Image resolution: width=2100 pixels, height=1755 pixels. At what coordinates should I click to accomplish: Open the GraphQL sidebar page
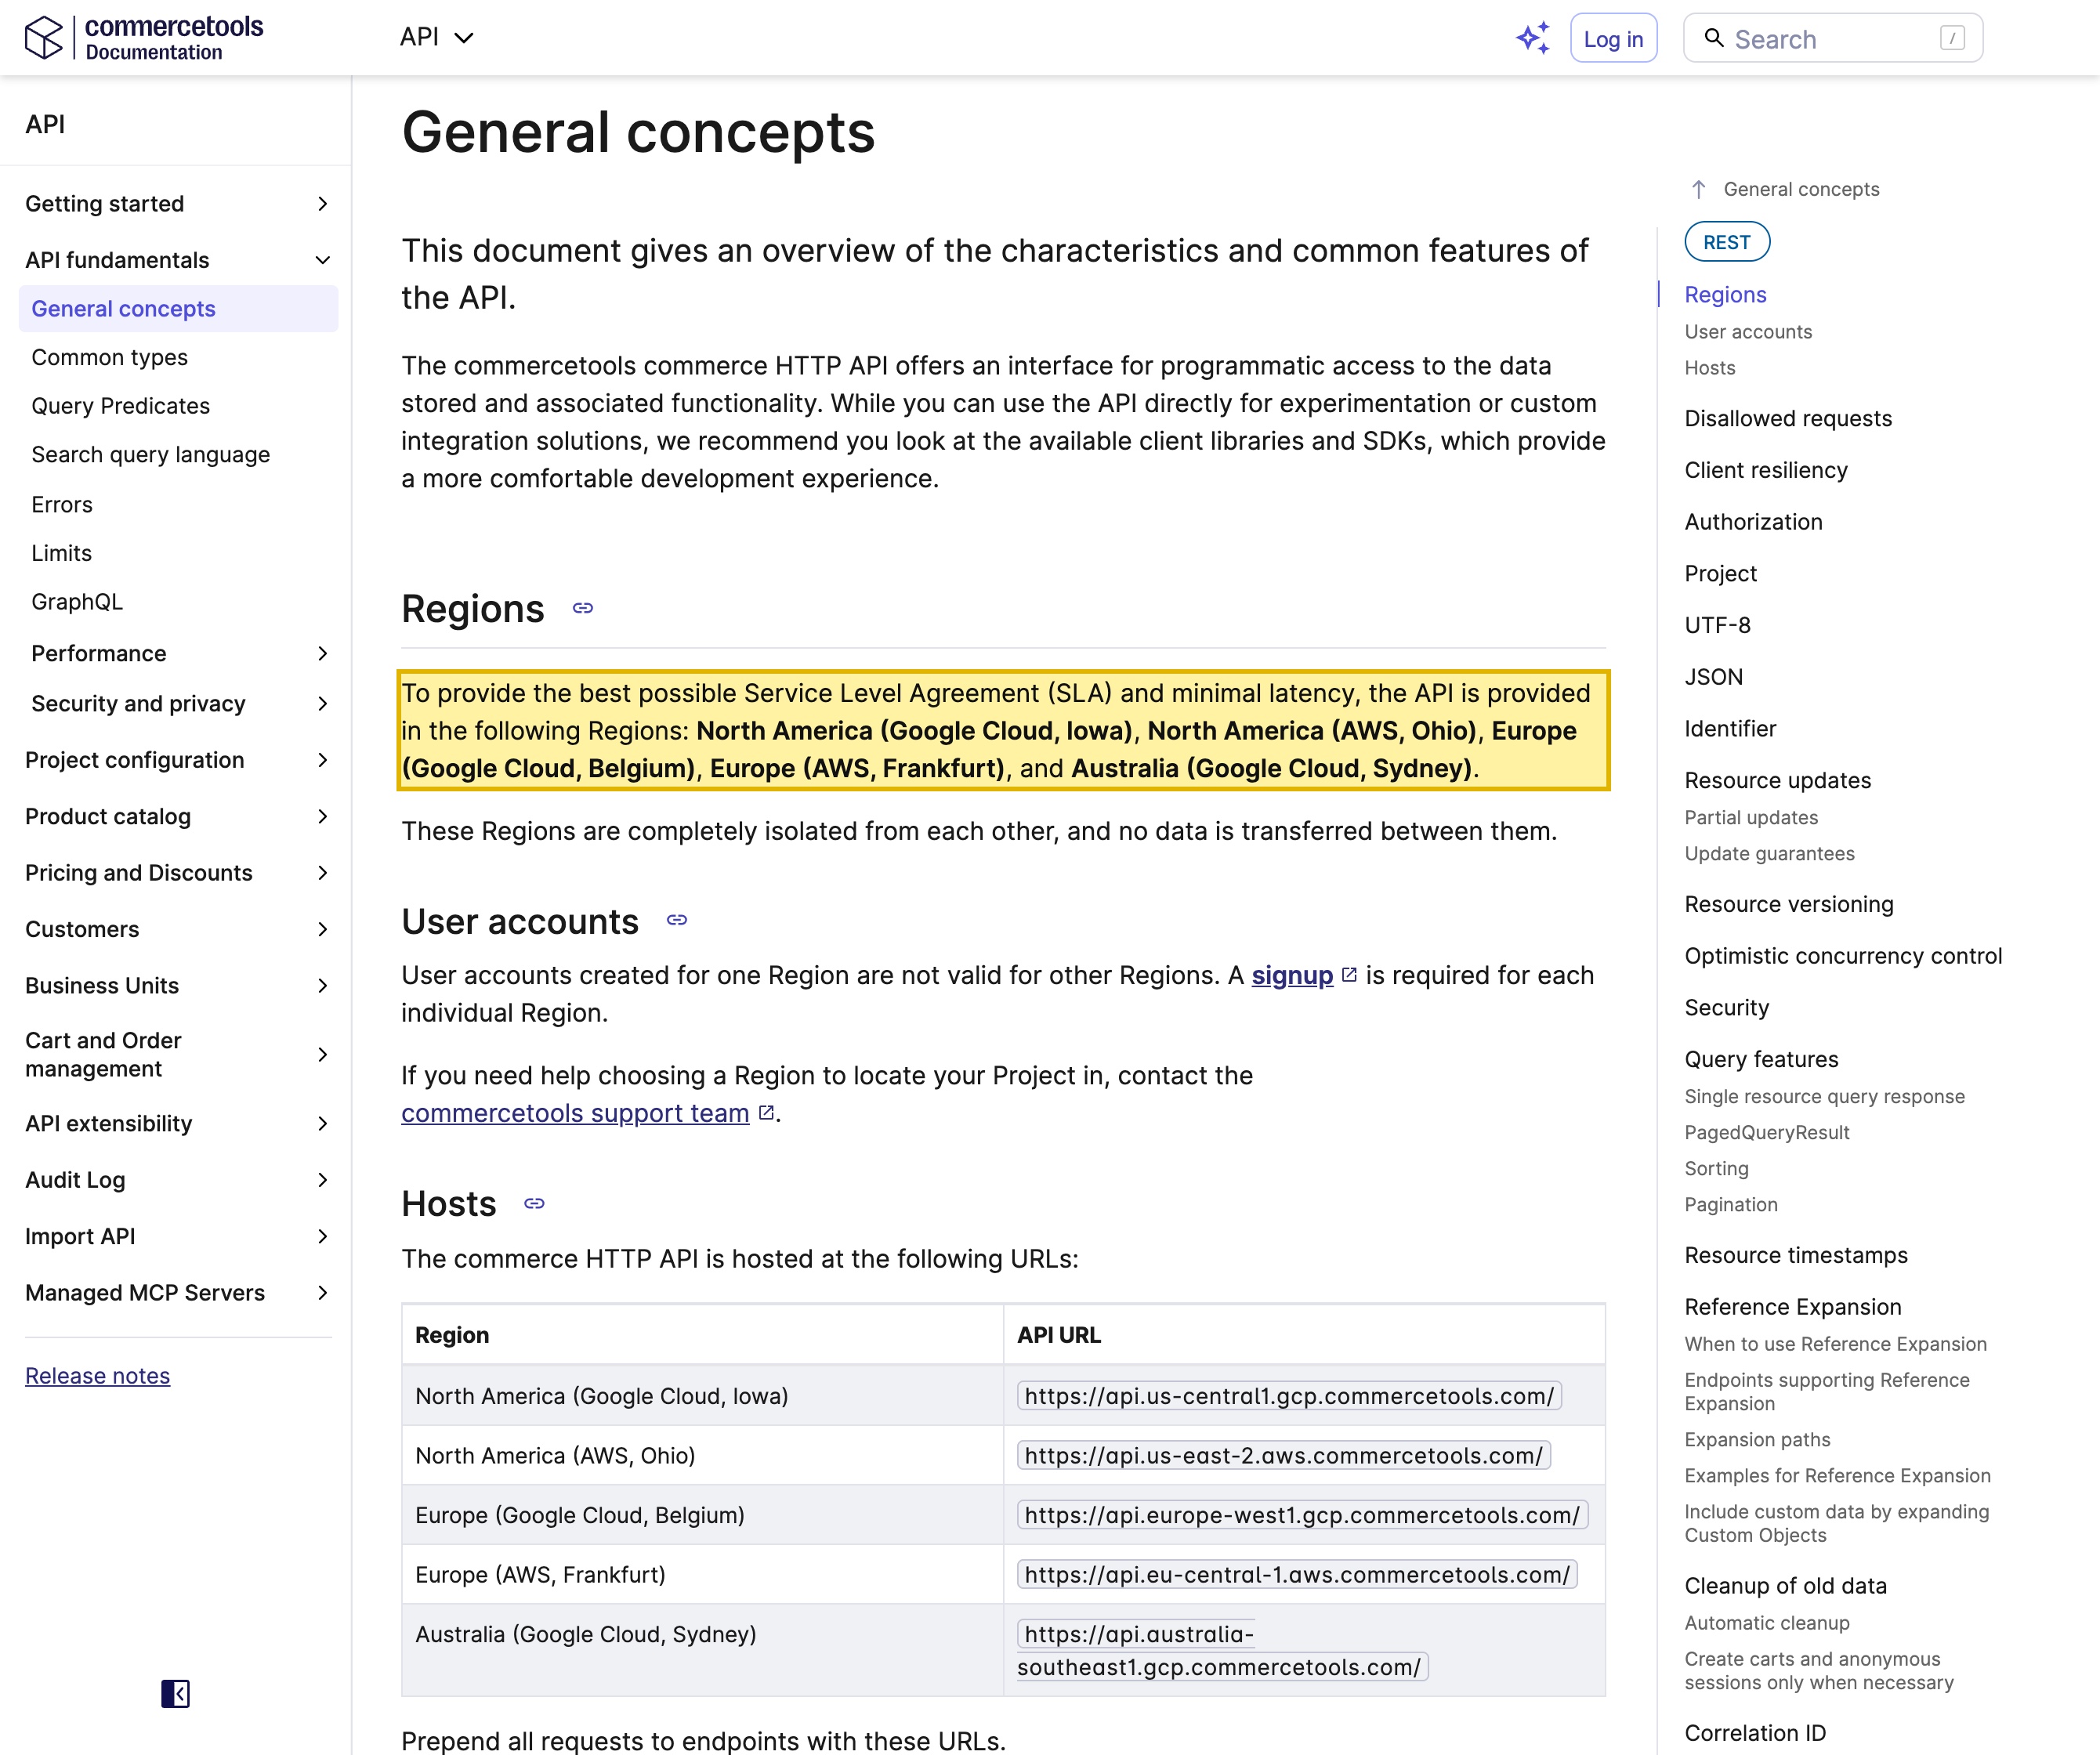(77, 602)
